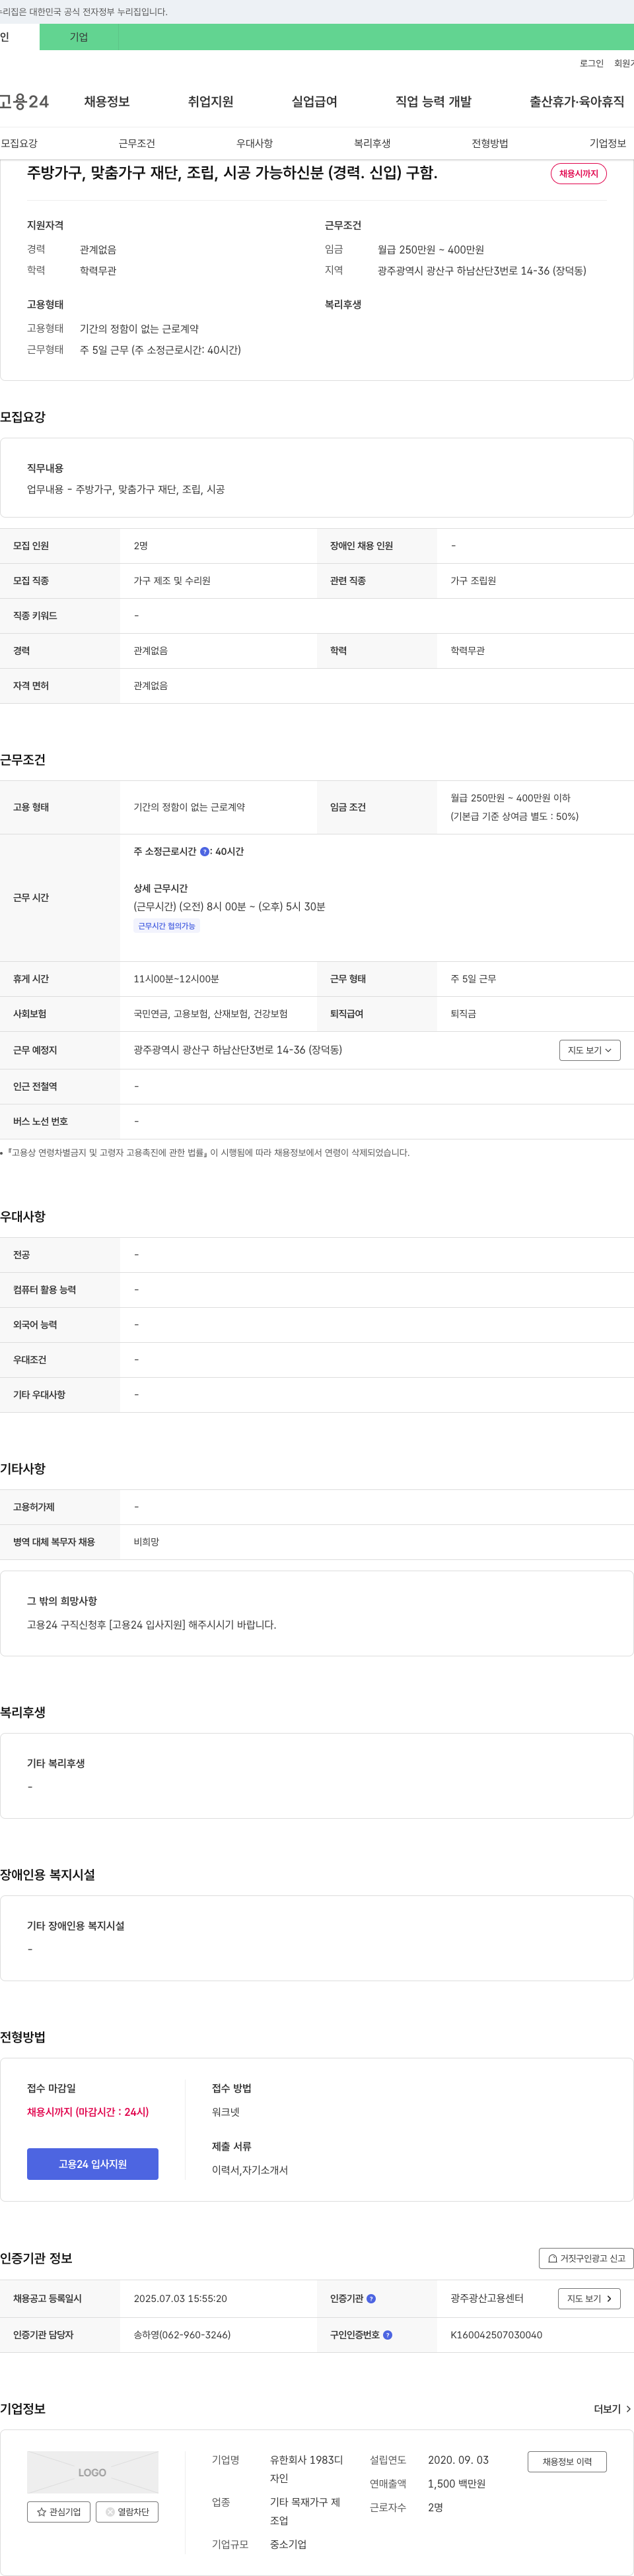This screenshot has height=2576, width=634.
Task: Click 업종 value 기타 목재가구 제조업
Action: click(x=305, y=2511)
